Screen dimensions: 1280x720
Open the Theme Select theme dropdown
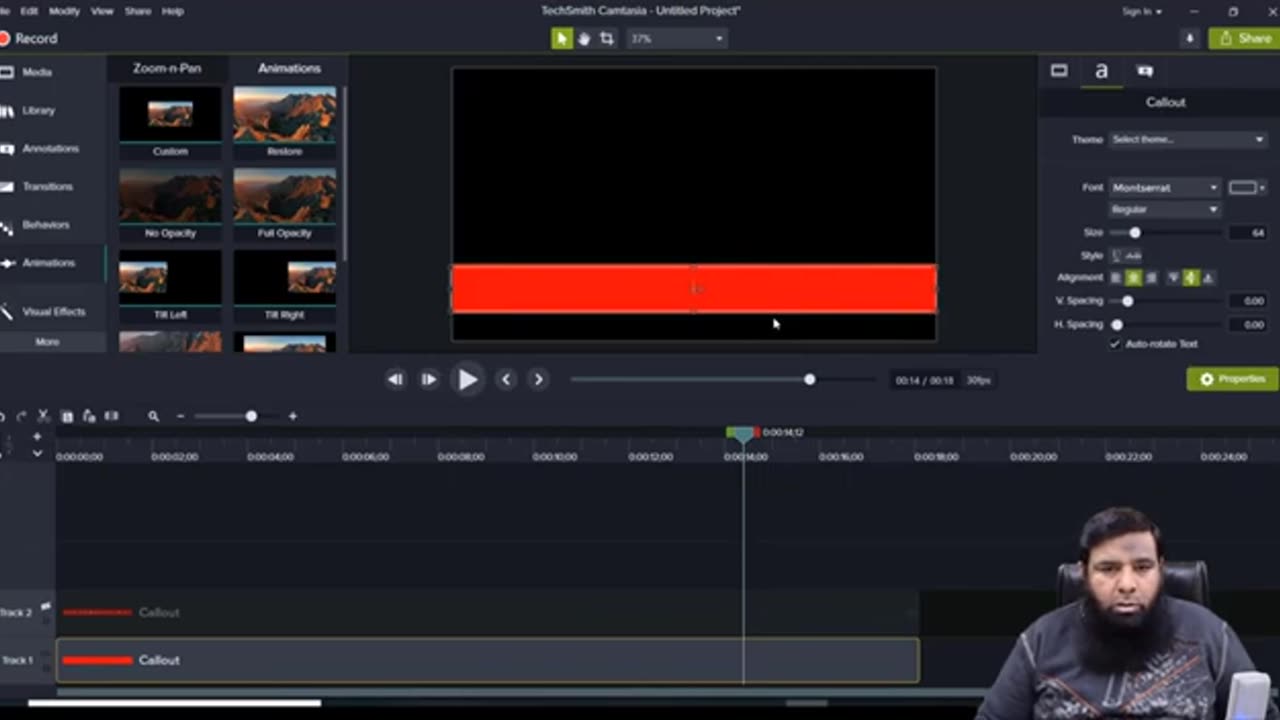1188,139
